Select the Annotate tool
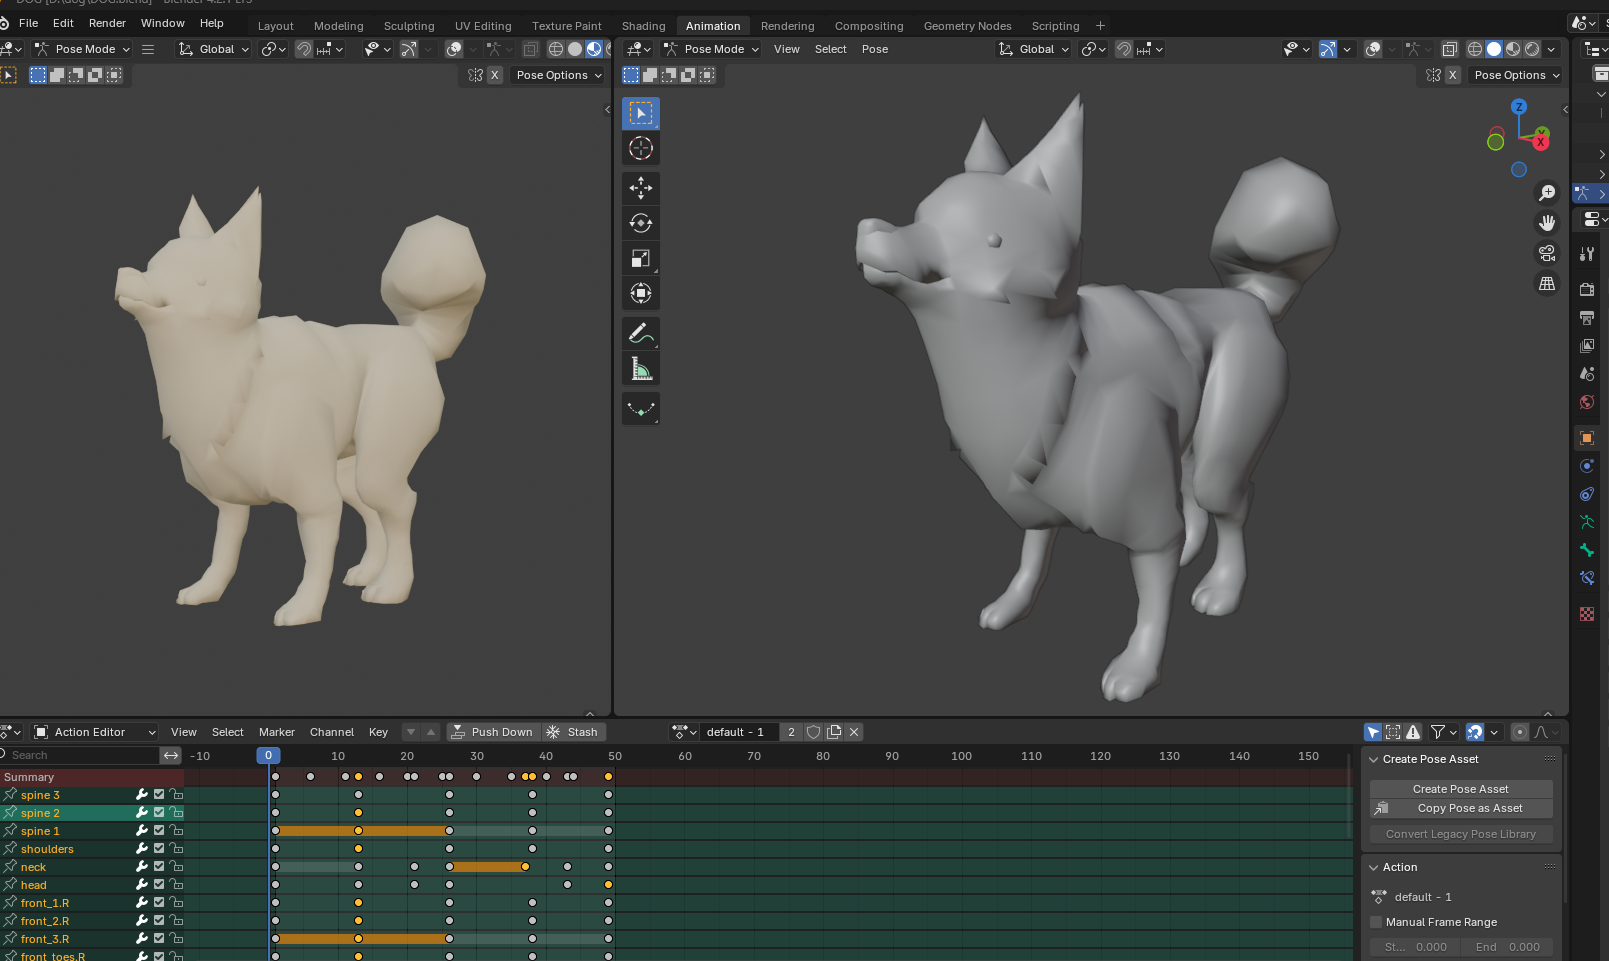This screenshot has width=1609, height=961. pos(641,334)
